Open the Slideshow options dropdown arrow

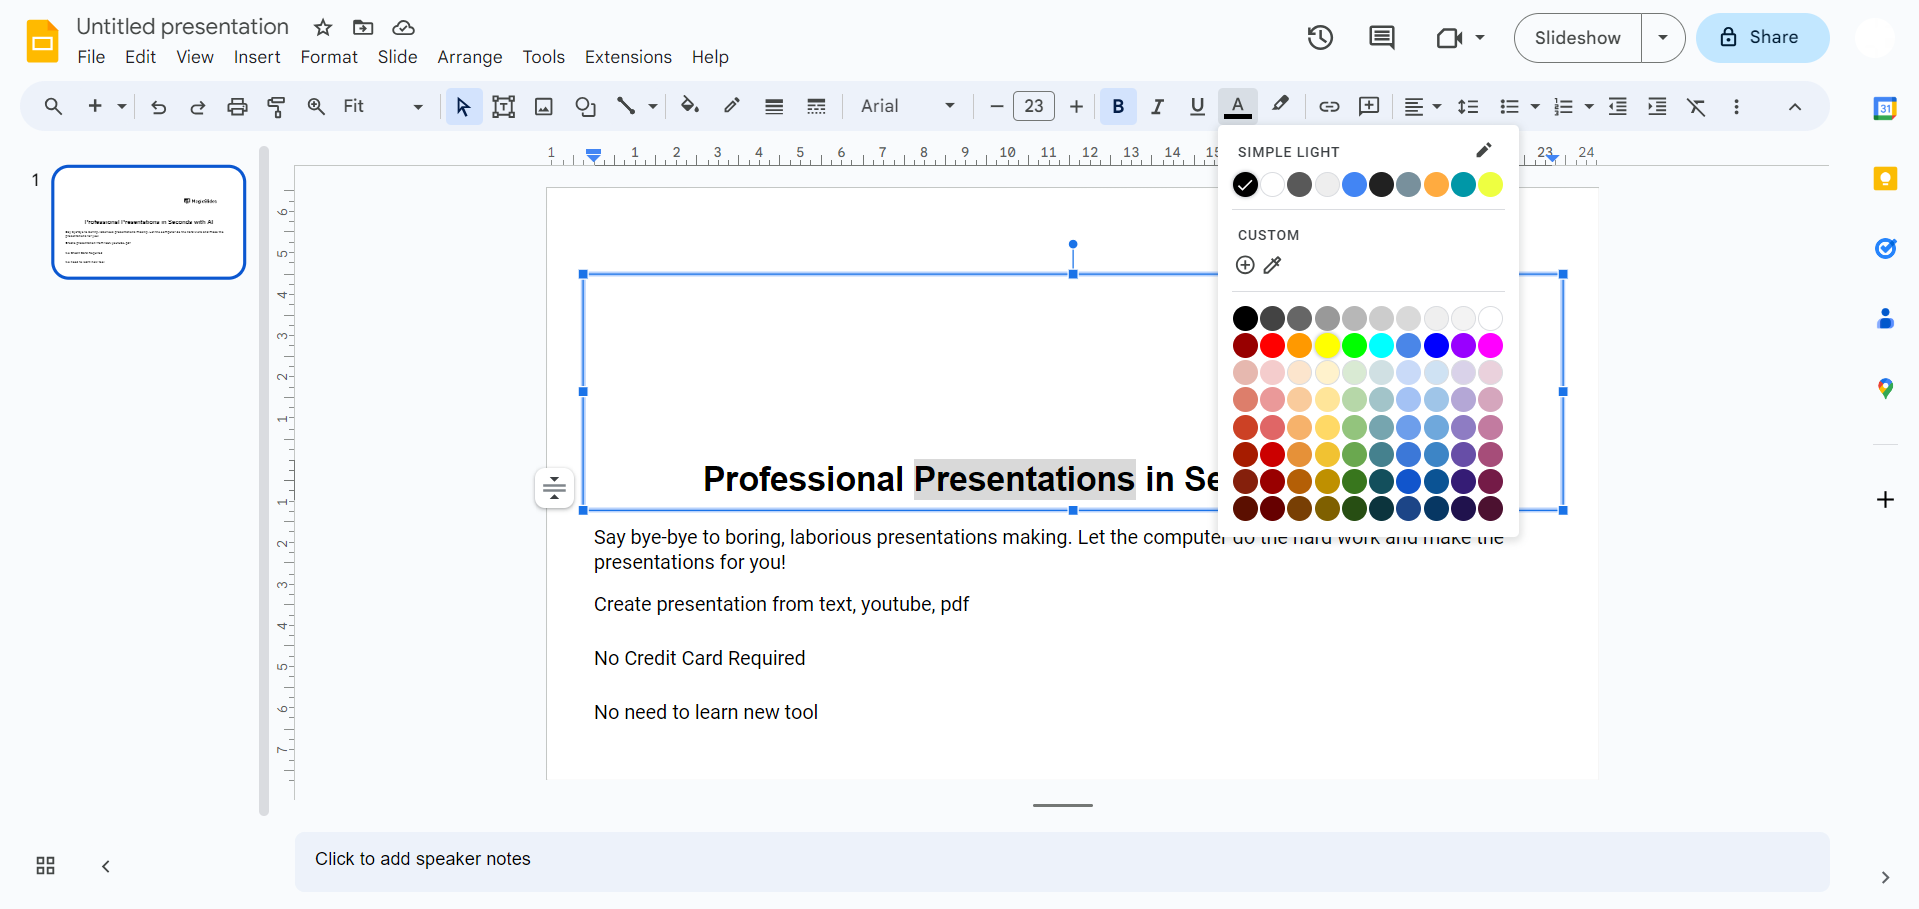[x=1663, y=38]
